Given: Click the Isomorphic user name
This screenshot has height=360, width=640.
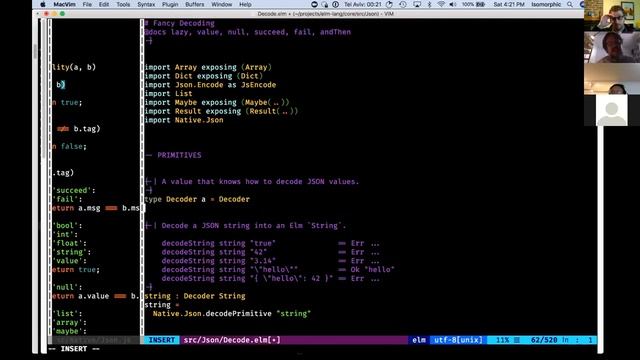Looking at the screenshot, I should coord(546,4).
